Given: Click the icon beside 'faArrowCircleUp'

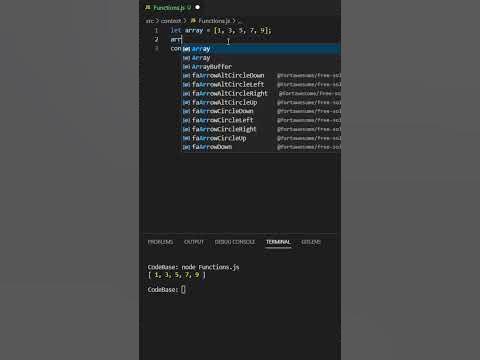Looking at the screenshot, I should coord(186,138).
